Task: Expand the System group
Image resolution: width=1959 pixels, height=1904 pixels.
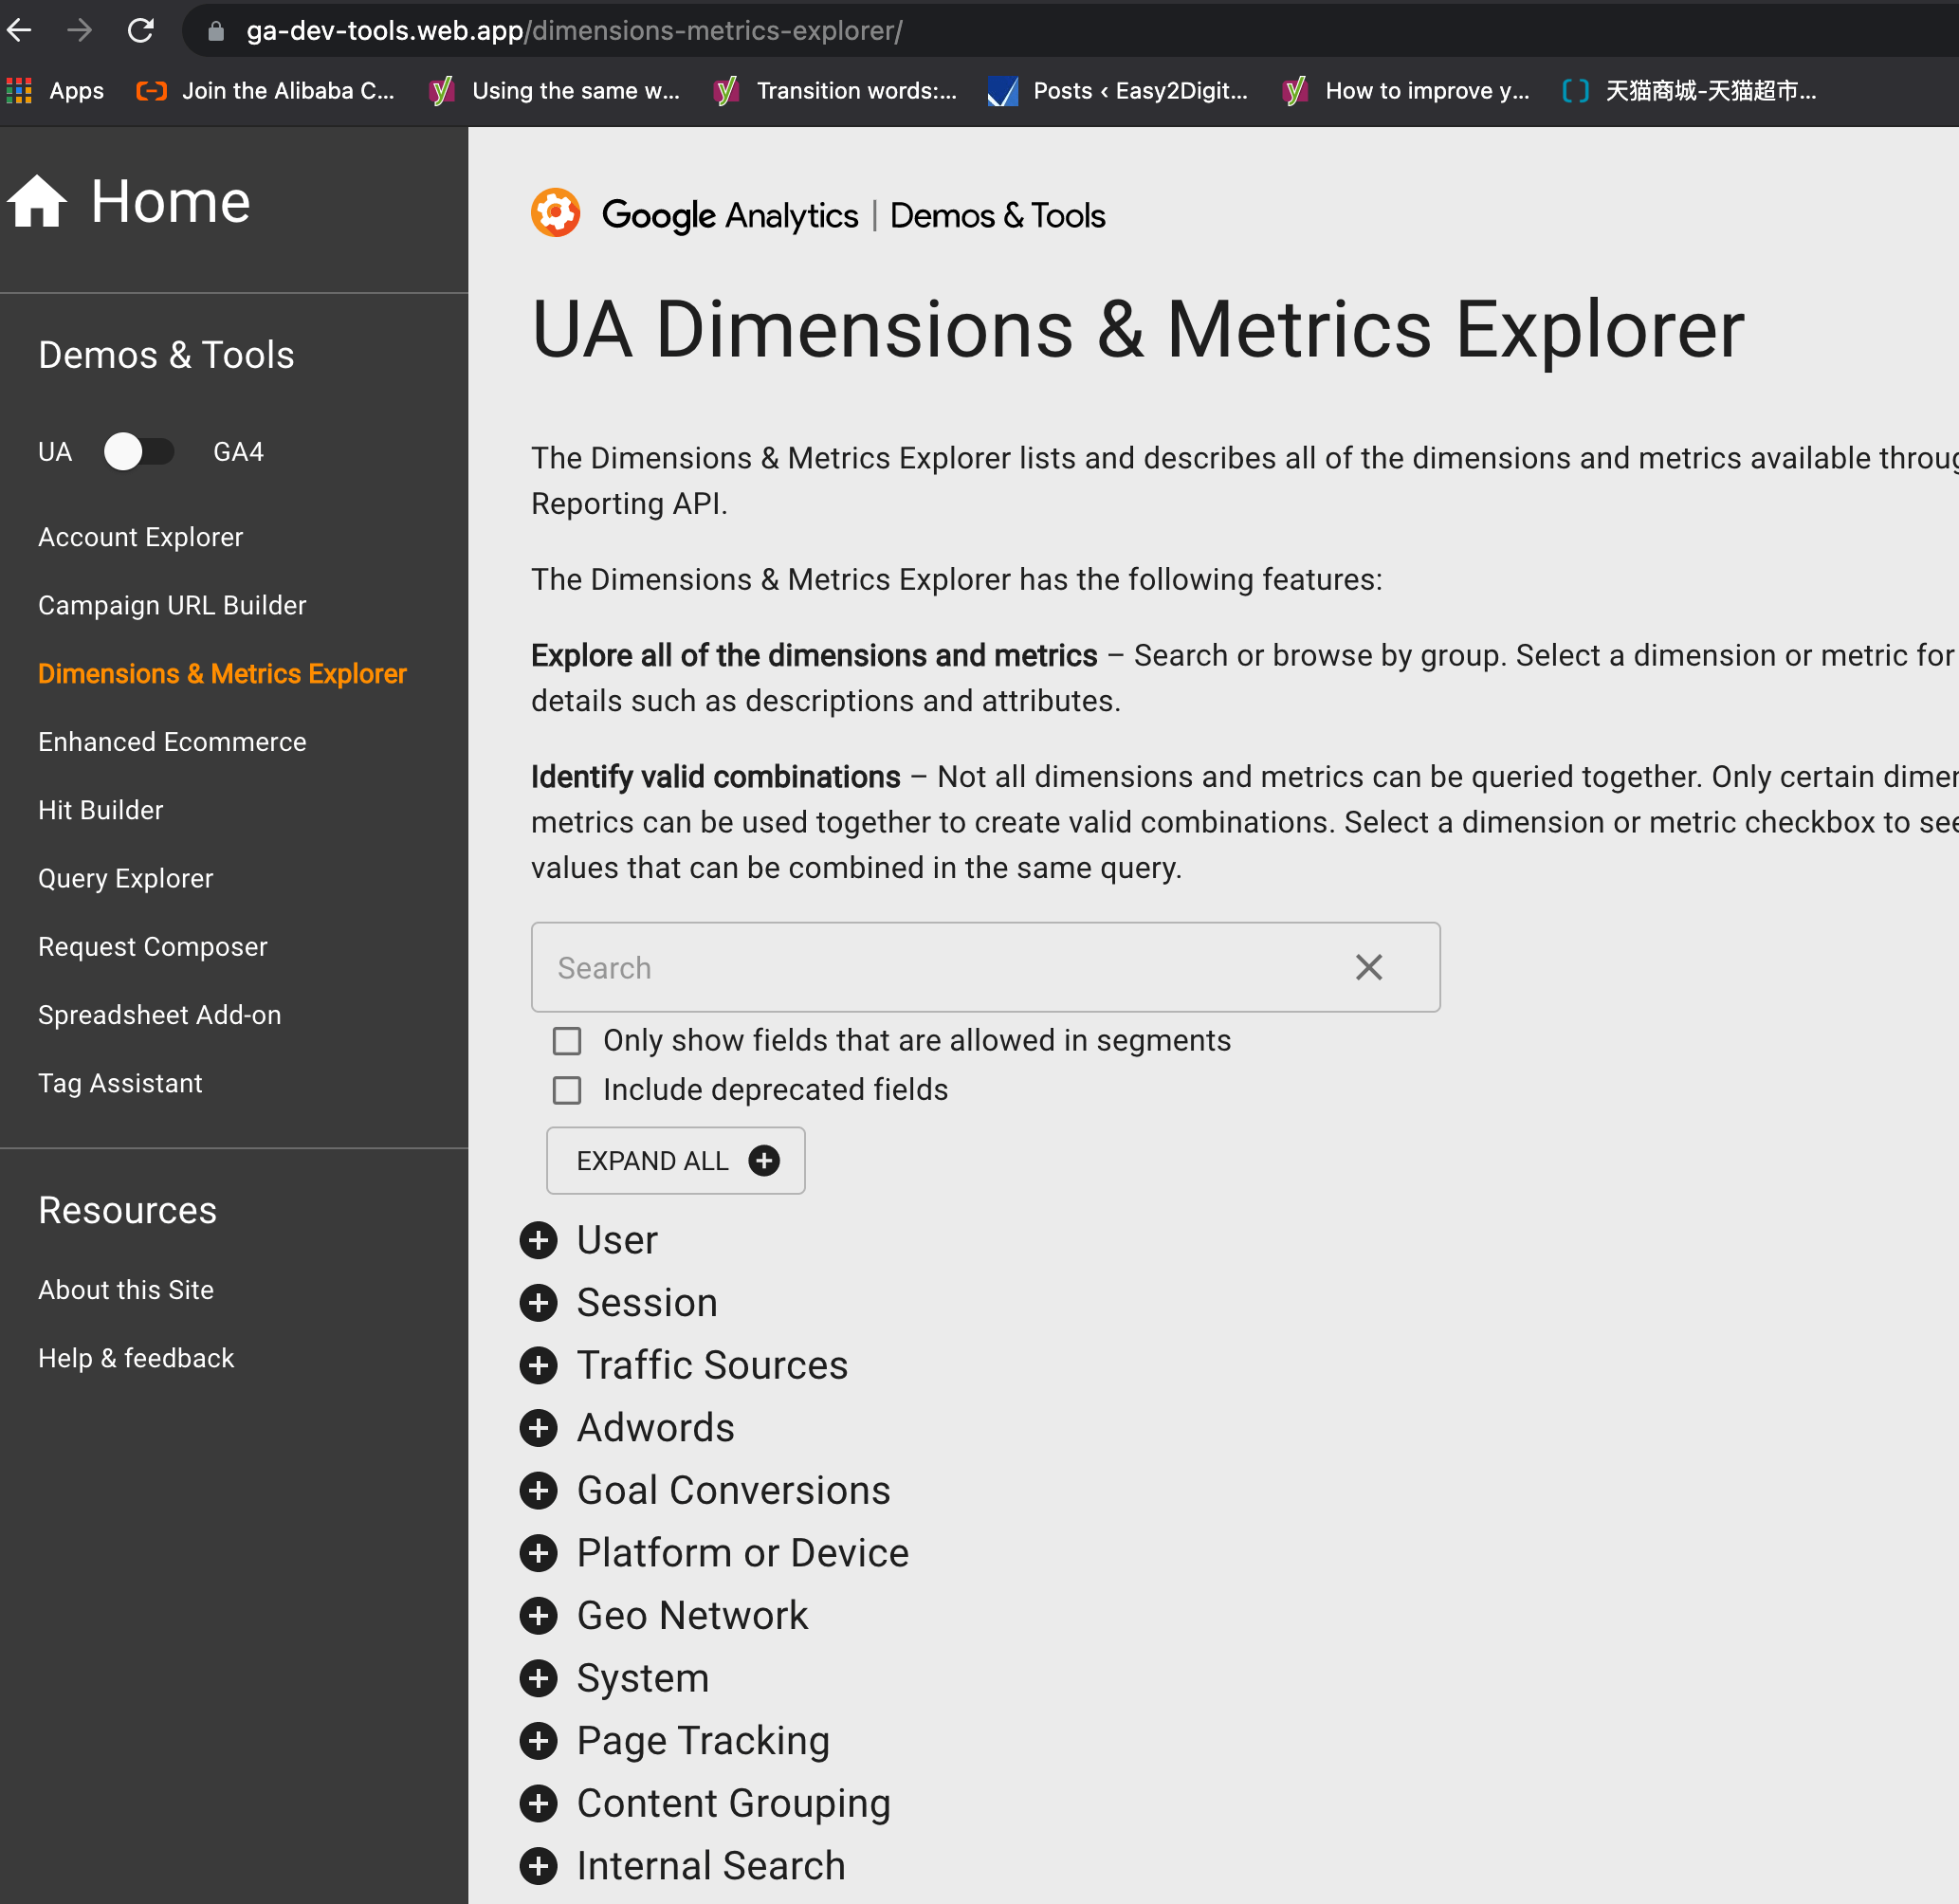Action: pyautogui.click(x=539, y=1678)
